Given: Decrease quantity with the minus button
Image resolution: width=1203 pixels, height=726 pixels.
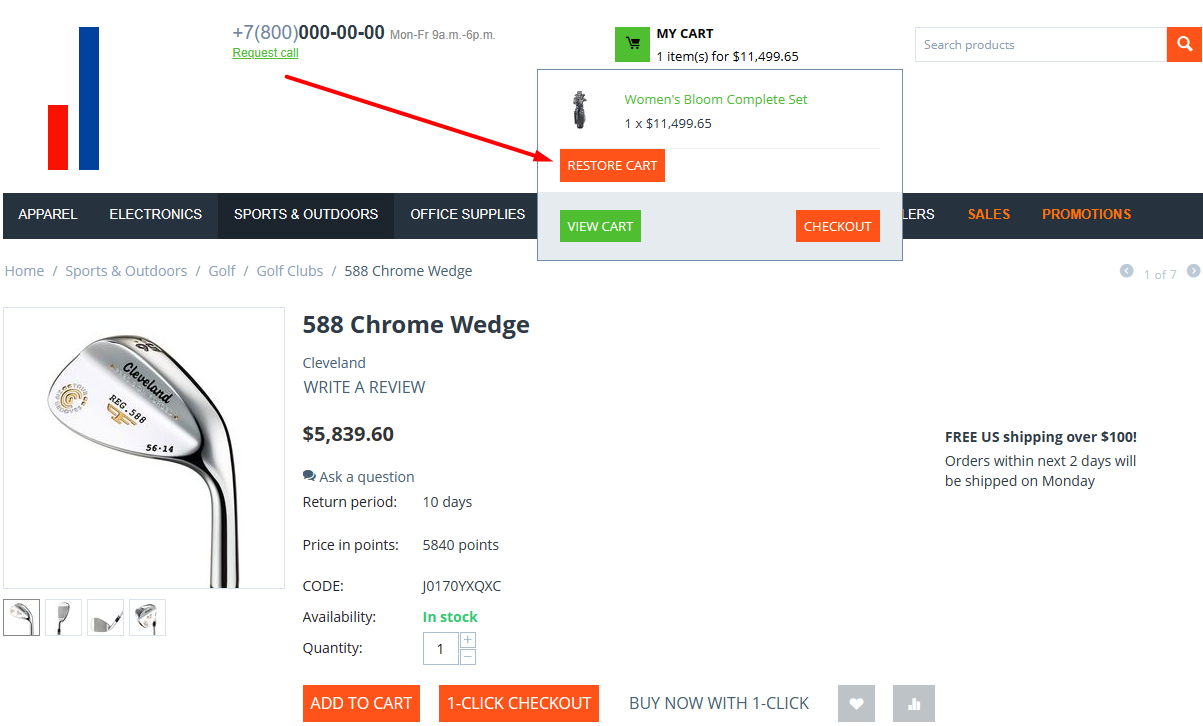Looking at the screenshot, I should pyautogui.click(x=468, y=656).
